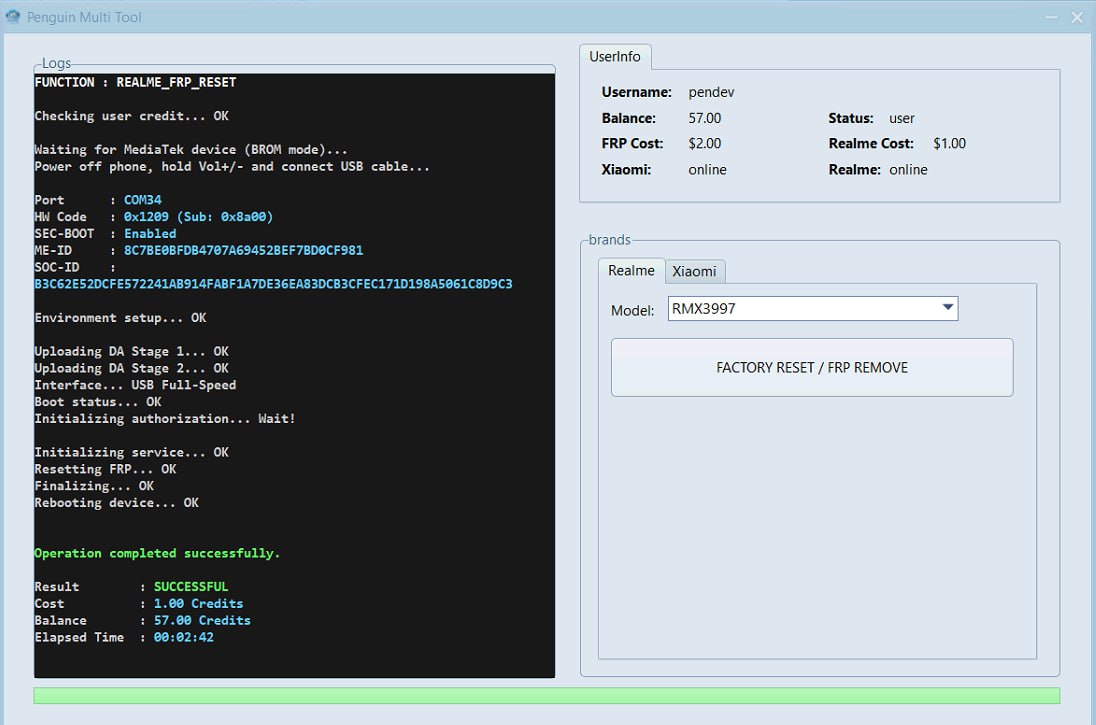Image resolution: width=1096 pixels, height=725 pixels.
Task: Click the Penguin Multi Tool app icon
Action: coord(13,17)
